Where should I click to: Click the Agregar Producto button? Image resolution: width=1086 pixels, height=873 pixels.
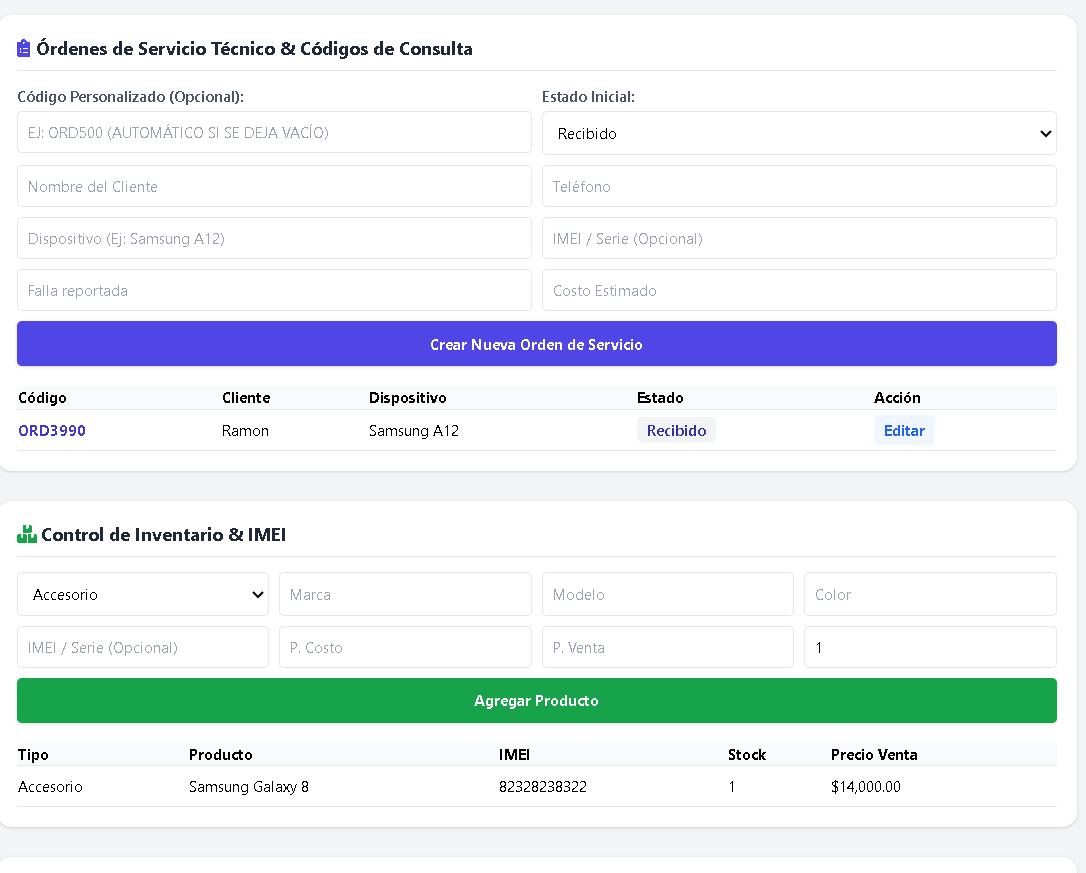(x=537, y=700)
